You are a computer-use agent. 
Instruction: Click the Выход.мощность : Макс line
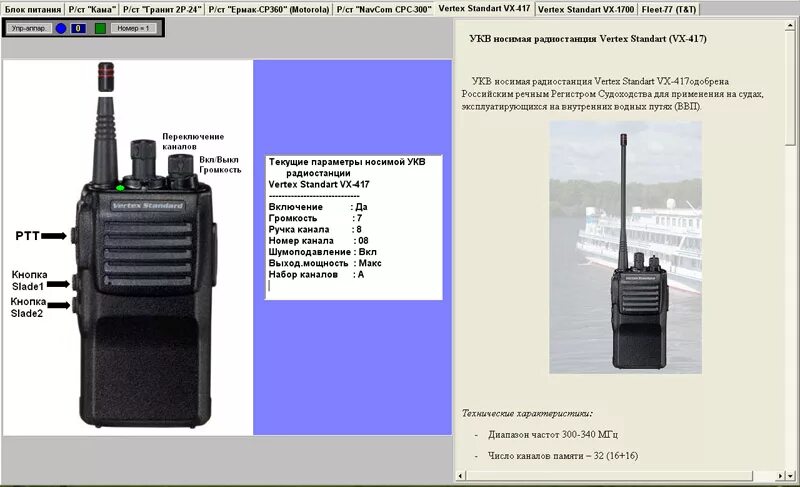click(326, 263)
